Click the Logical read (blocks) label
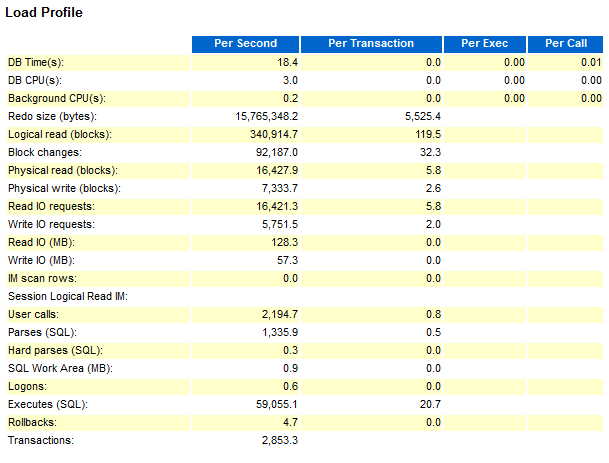This screenshot has width=609, height=463. pos(60,134)
